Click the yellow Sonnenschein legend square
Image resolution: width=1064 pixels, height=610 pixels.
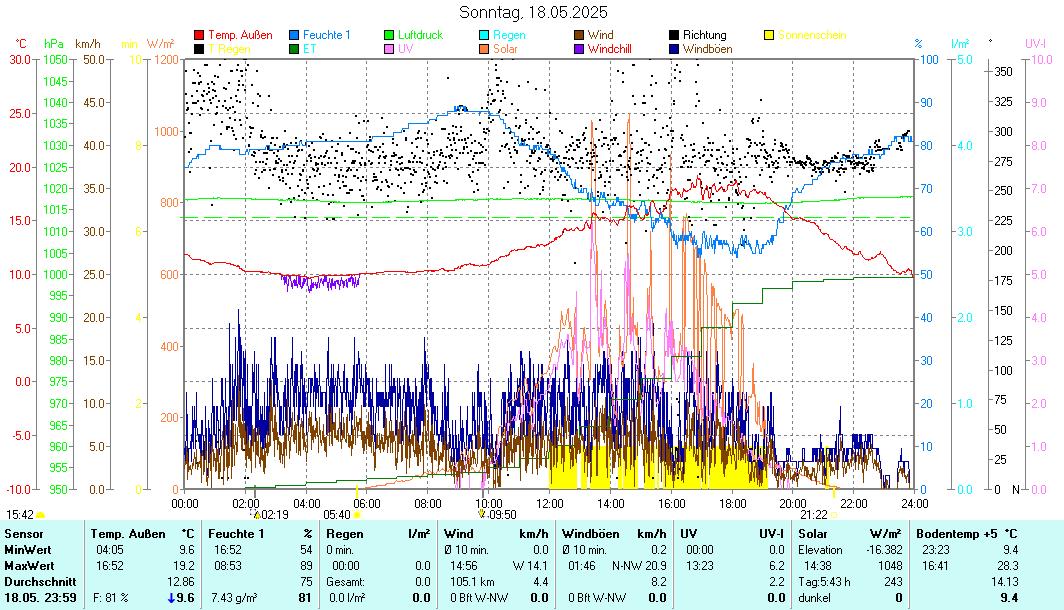tap(770, 35)
